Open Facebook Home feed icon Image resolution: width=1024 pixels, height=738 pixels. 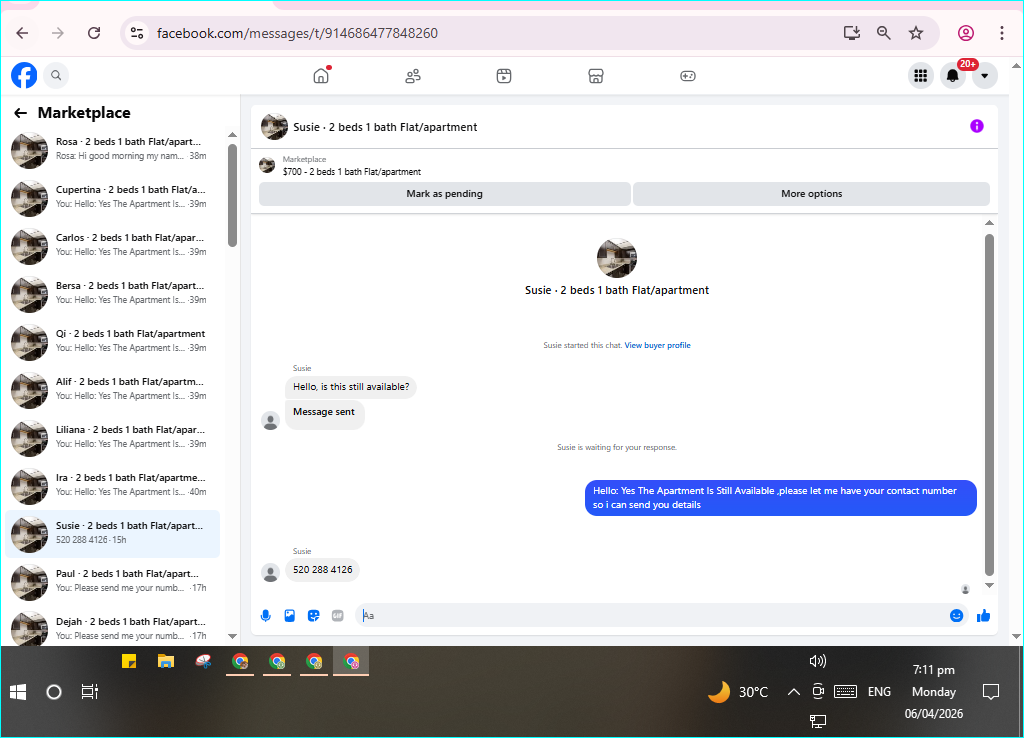click(321, 76)
